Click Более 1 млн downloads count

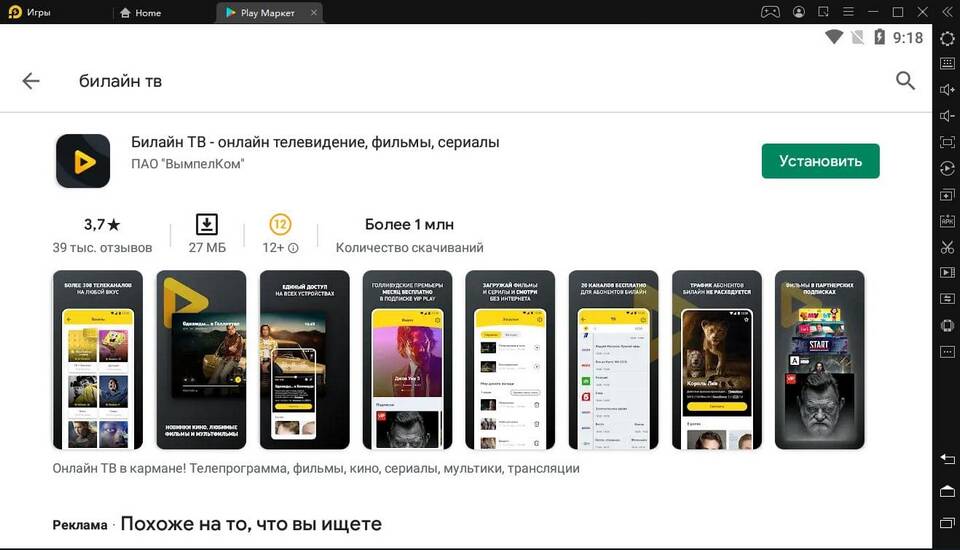(x=410, y=225)
